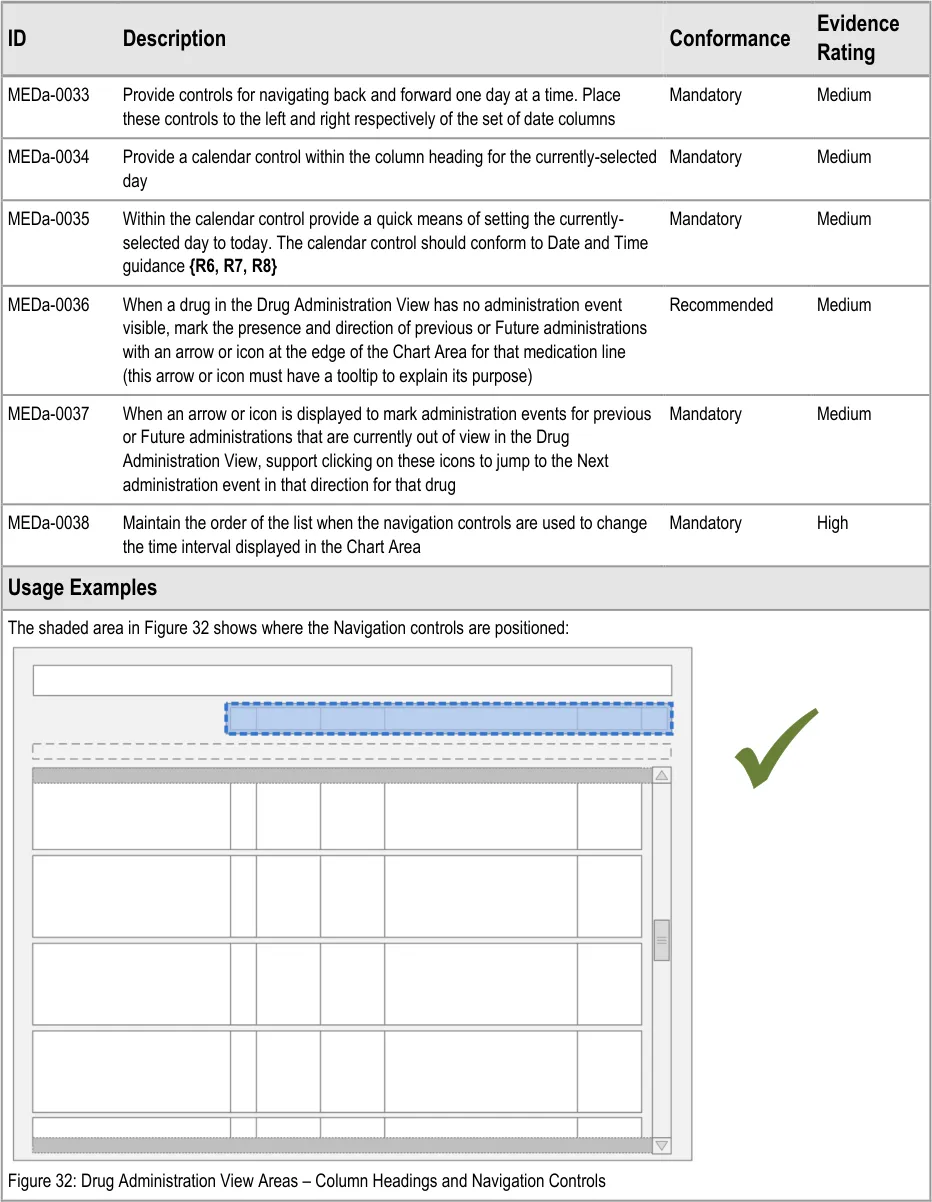
Task: Click the scroll down arrow in the figure
Action: [x=661, y=1146]
